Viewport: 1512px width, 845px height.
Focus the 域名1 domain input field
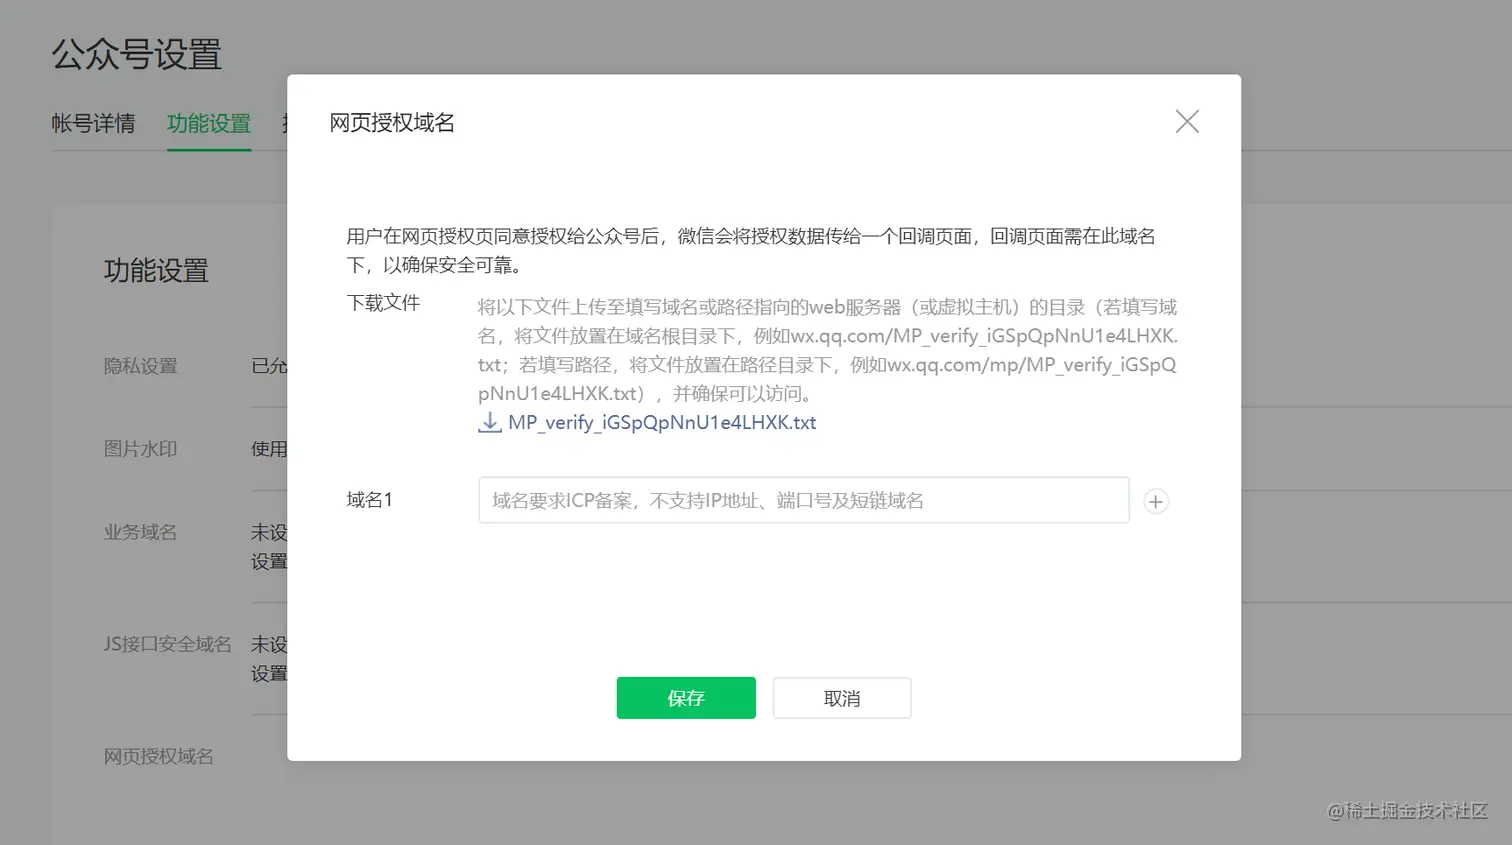point(804,500)
